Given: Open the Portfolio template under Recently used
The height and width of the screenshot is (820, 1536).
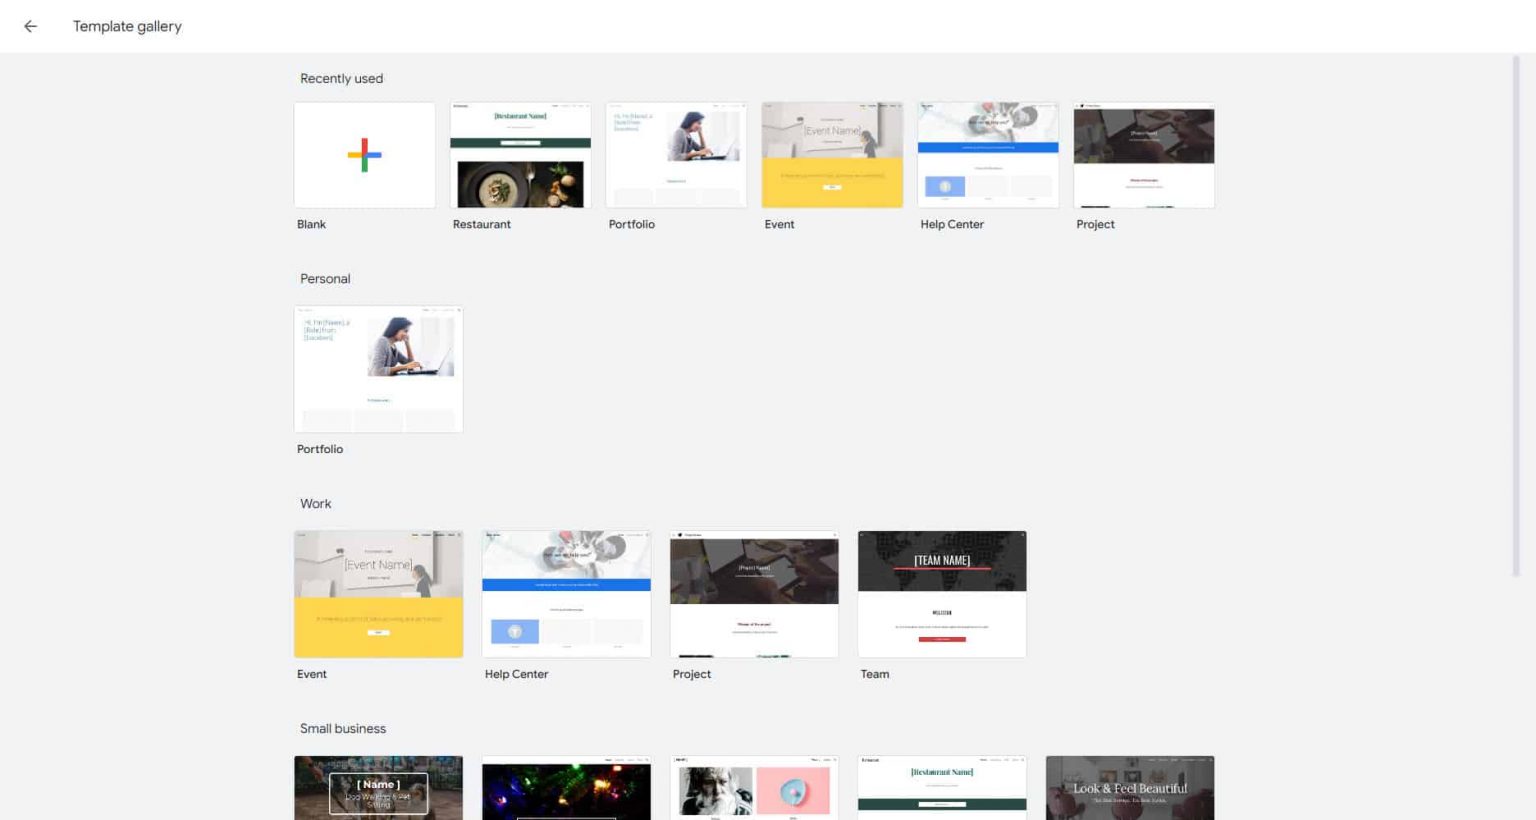Looking at the screenshot, I should [x=676, y=155].
